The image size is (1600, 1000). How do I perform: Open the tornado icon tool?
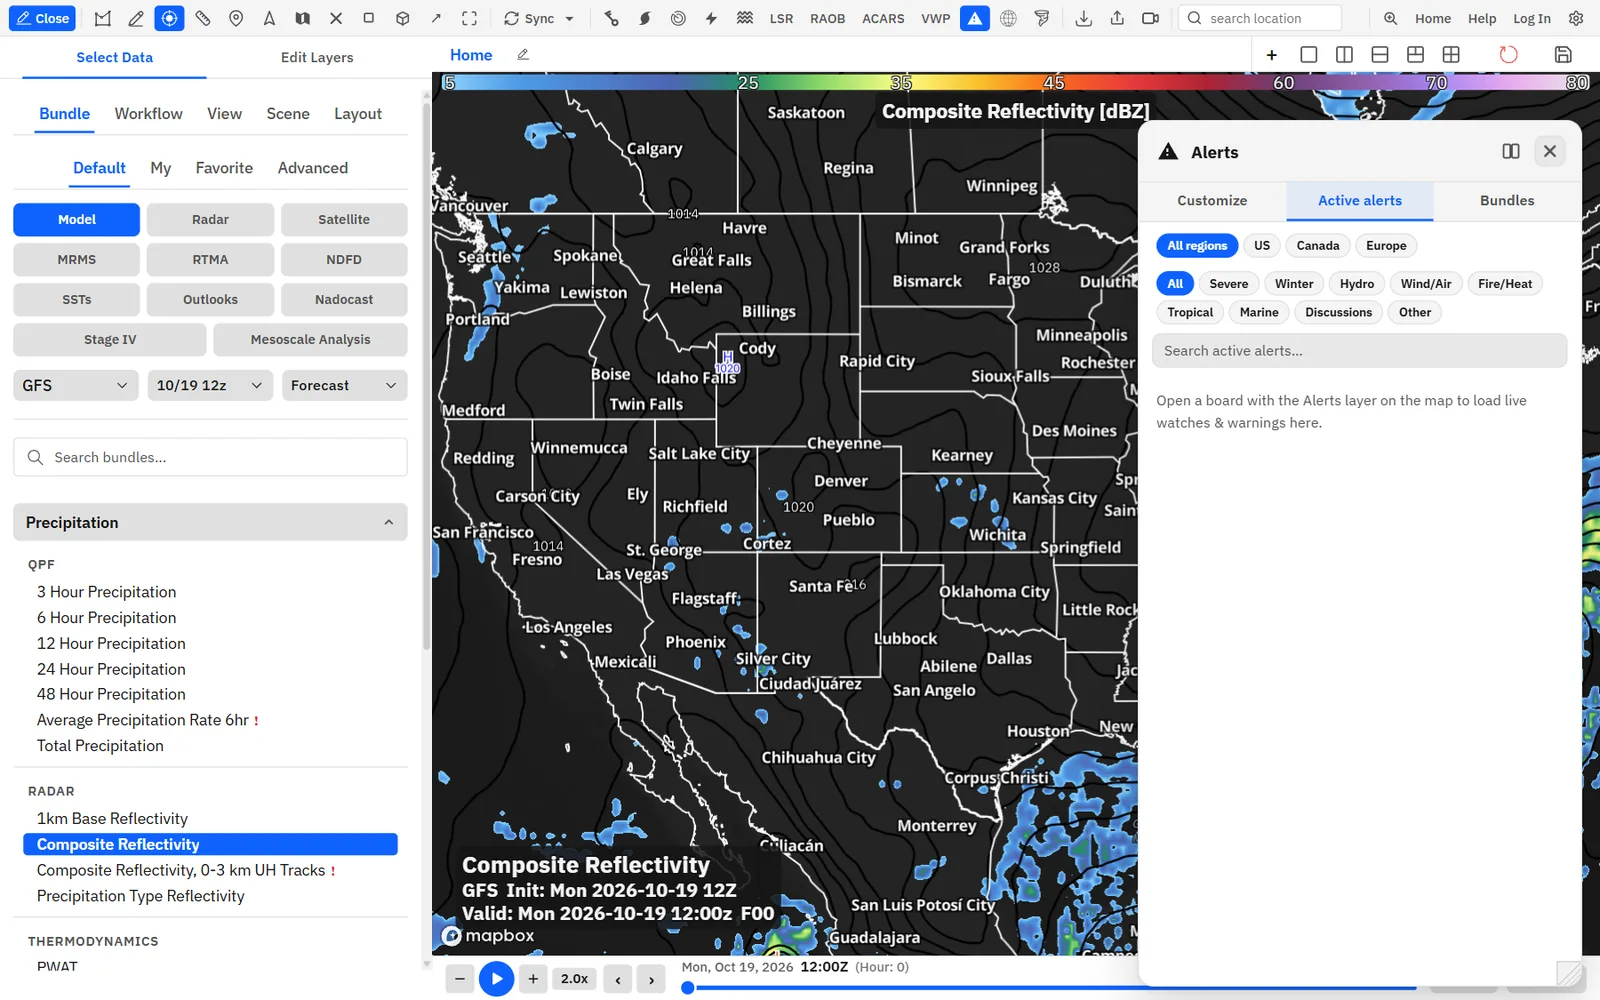[x=1042, y=18]
